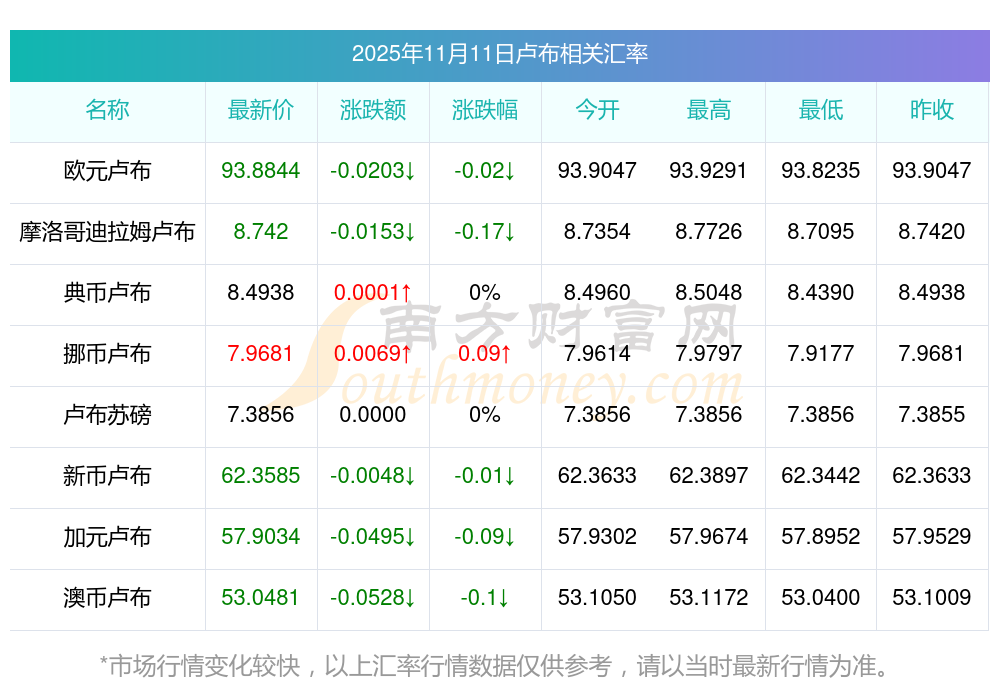Click the 最低 column header
The height and width of the screenshot is (697, 1000).
pos(821,110)
